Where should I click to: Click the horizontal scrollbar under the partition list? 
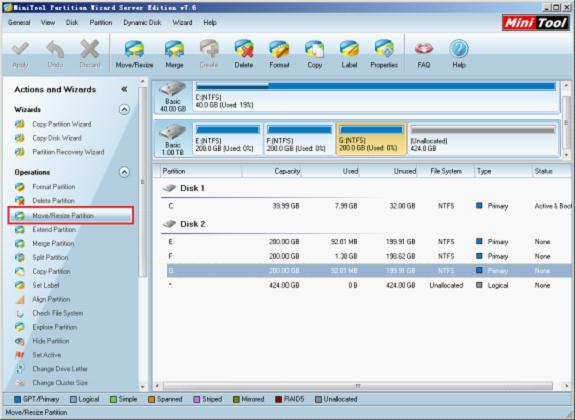click(x=358, y=386)
